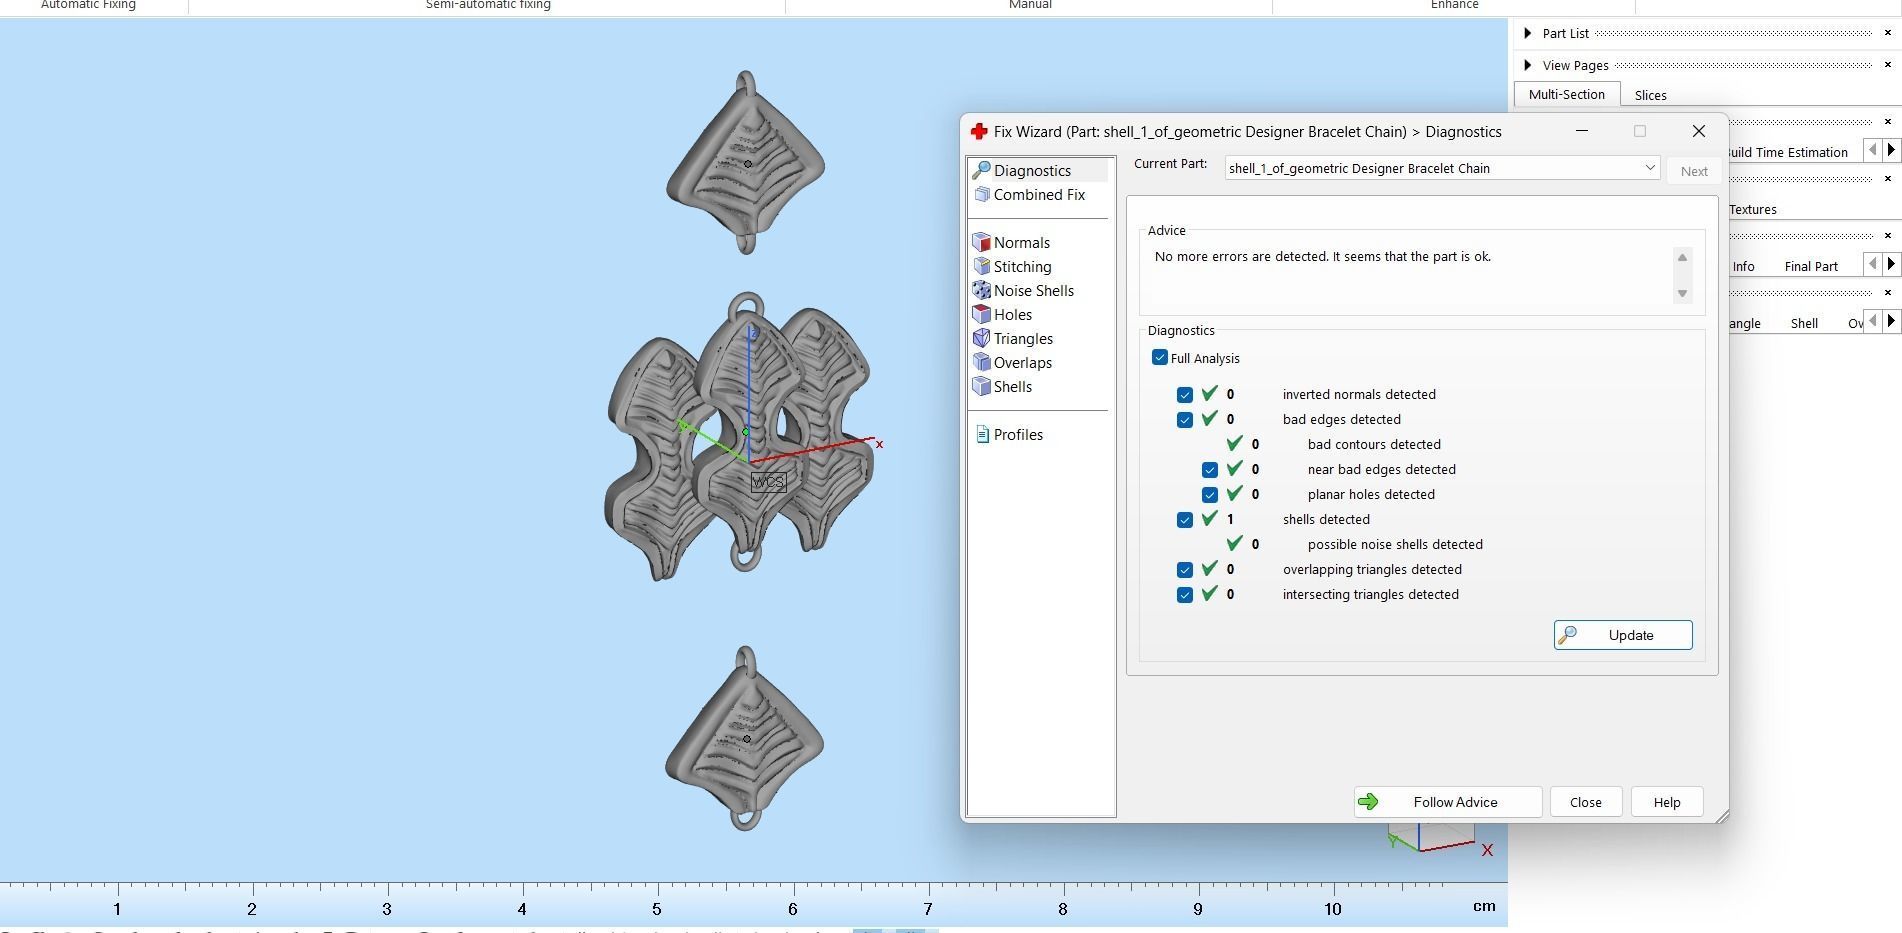Close the panel holding Build Time Estimation
The width and height of the screenshot is (1902, 933).
1888,122
